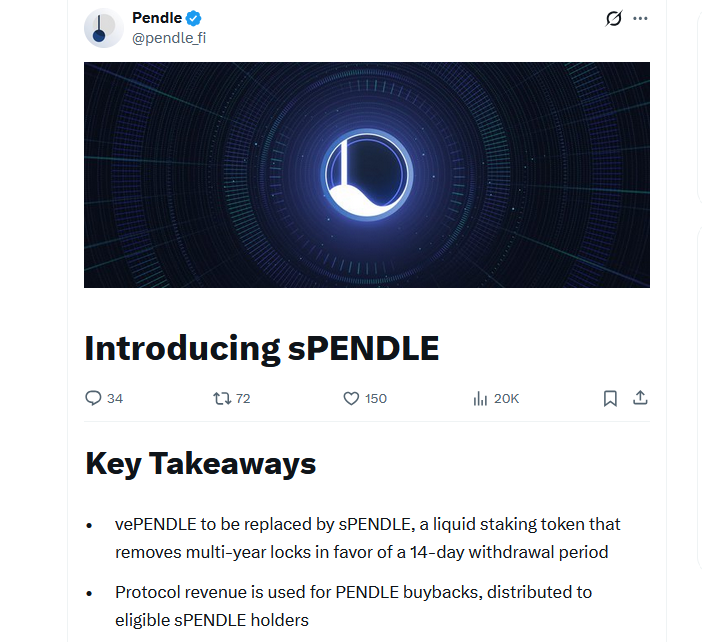Screen dimensions: 702x642
Task: Click the 34 replies count
Action: [115, 398]
